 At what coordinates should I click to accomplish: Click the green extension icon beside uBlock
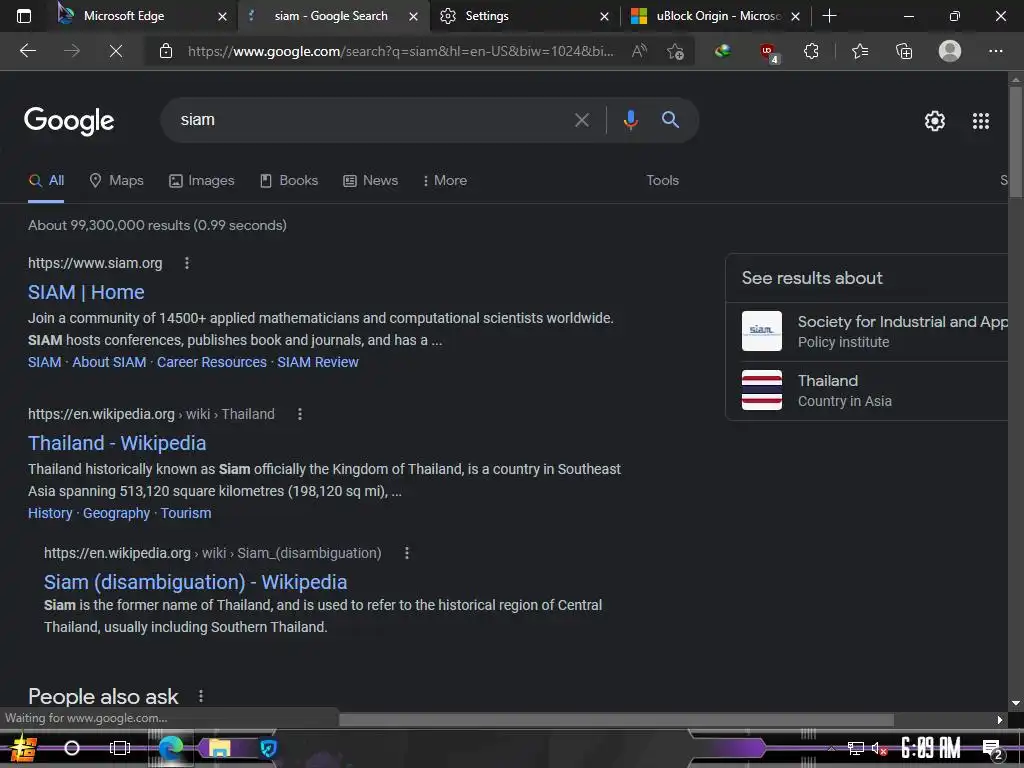(x=722, y=51)
